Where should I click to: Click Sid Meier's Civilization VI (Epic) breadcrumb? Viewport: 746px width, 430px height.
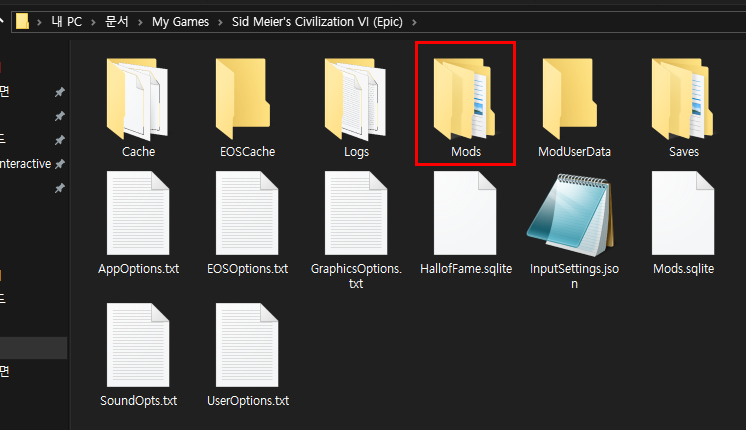(317, 22)
